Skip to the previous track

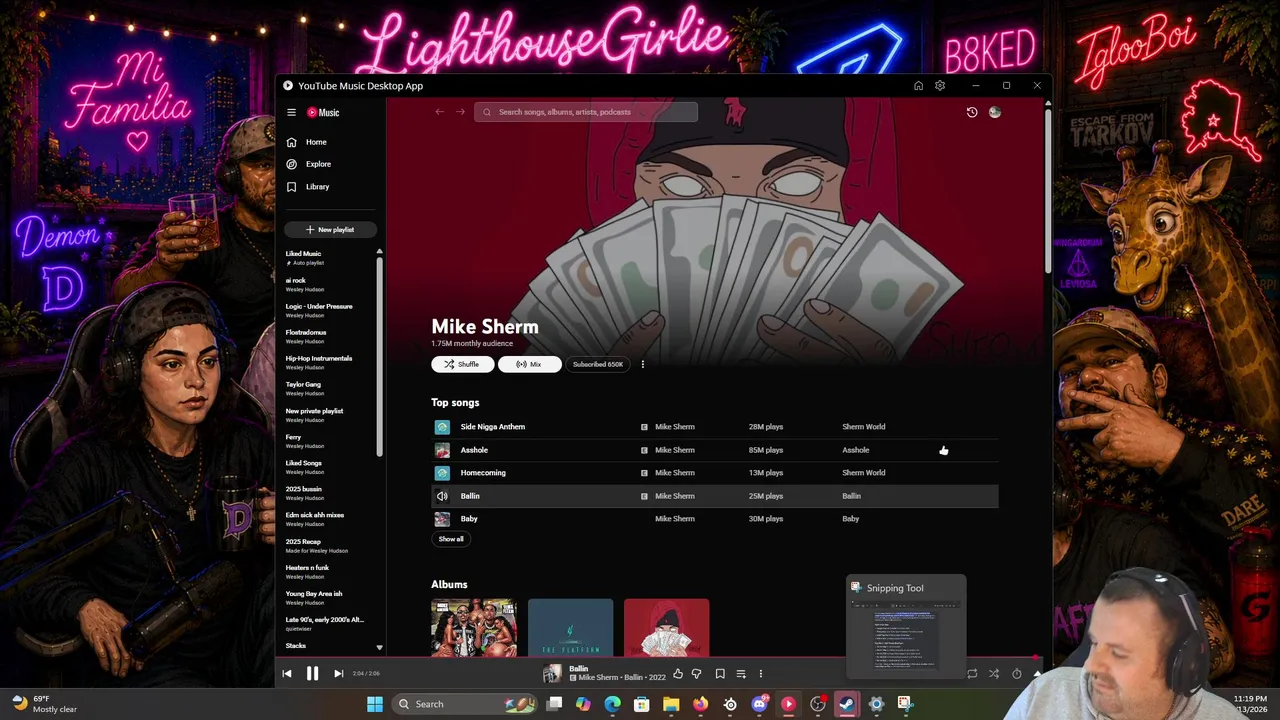pyautogui.click(x=287, y=674)
